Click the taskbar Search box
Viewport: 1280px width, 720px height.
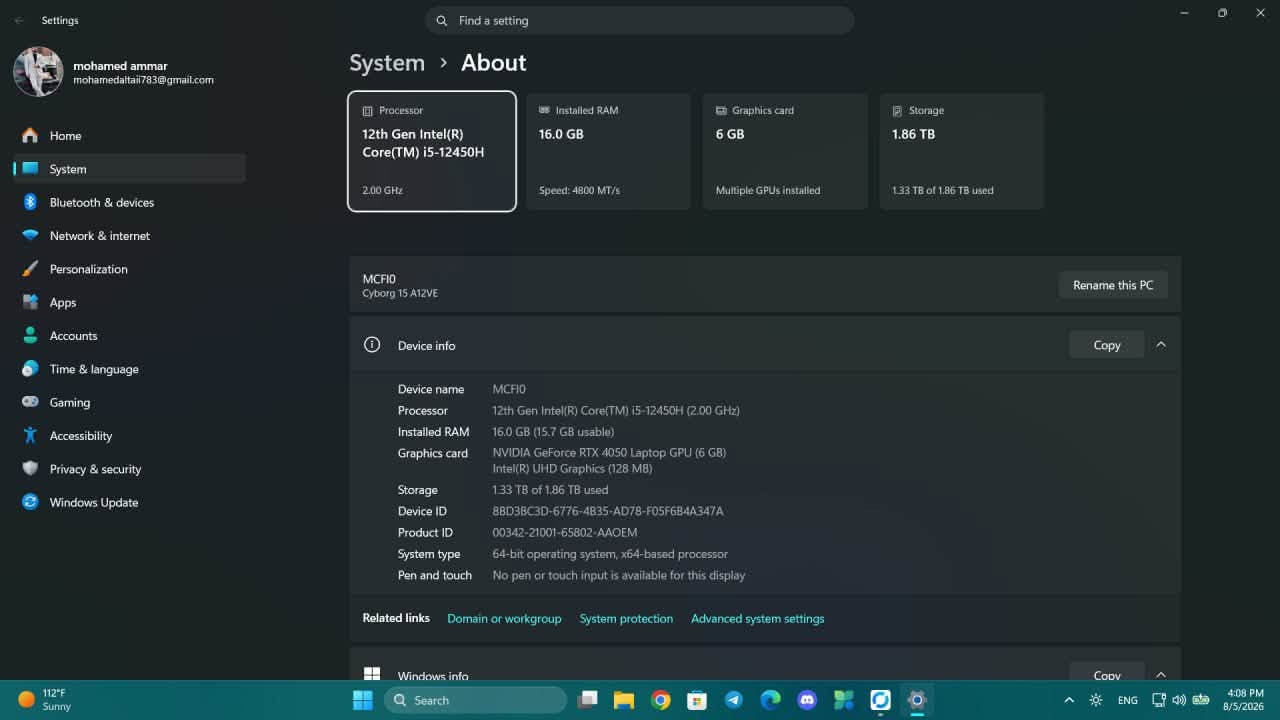pyautogui.click(x=475, y=700)
